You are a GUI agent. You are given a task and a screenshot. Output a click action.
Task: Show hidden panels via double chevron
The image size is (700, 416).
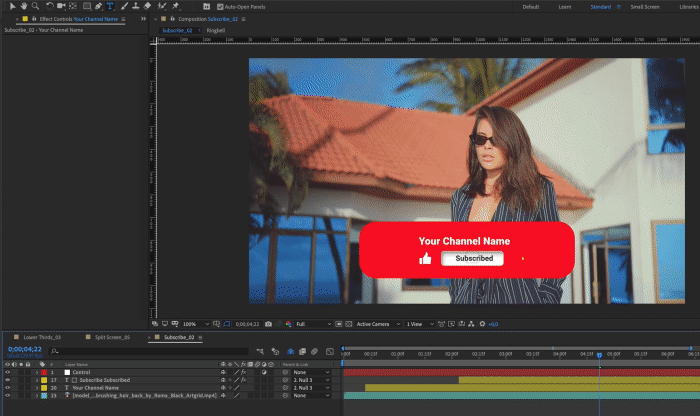click(x=143, y=19)
